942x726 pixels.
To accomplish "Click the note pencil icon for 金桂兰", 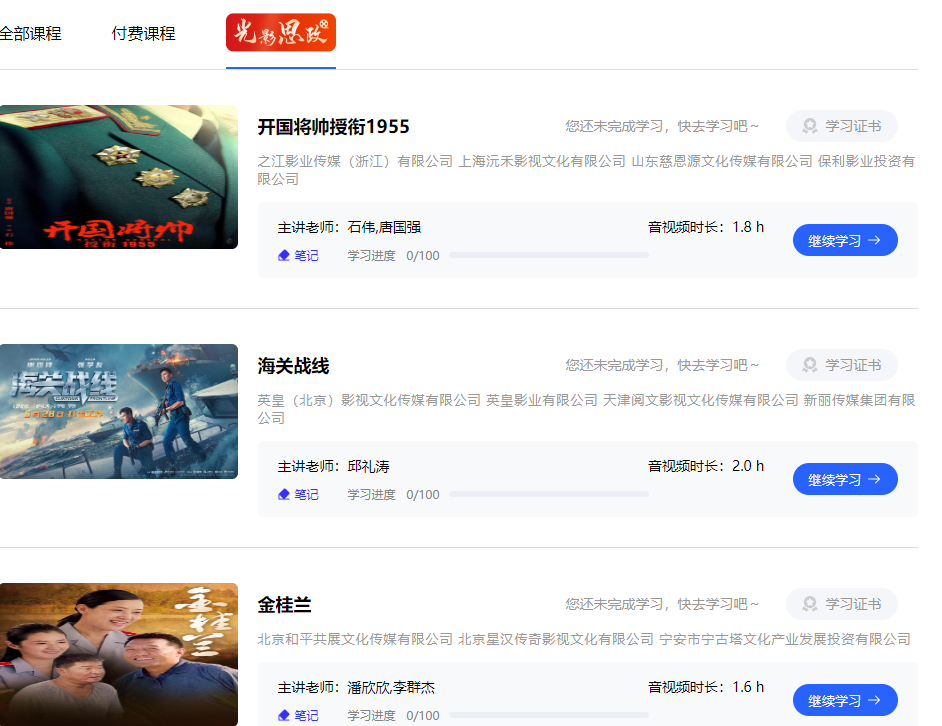I will 284,715.
